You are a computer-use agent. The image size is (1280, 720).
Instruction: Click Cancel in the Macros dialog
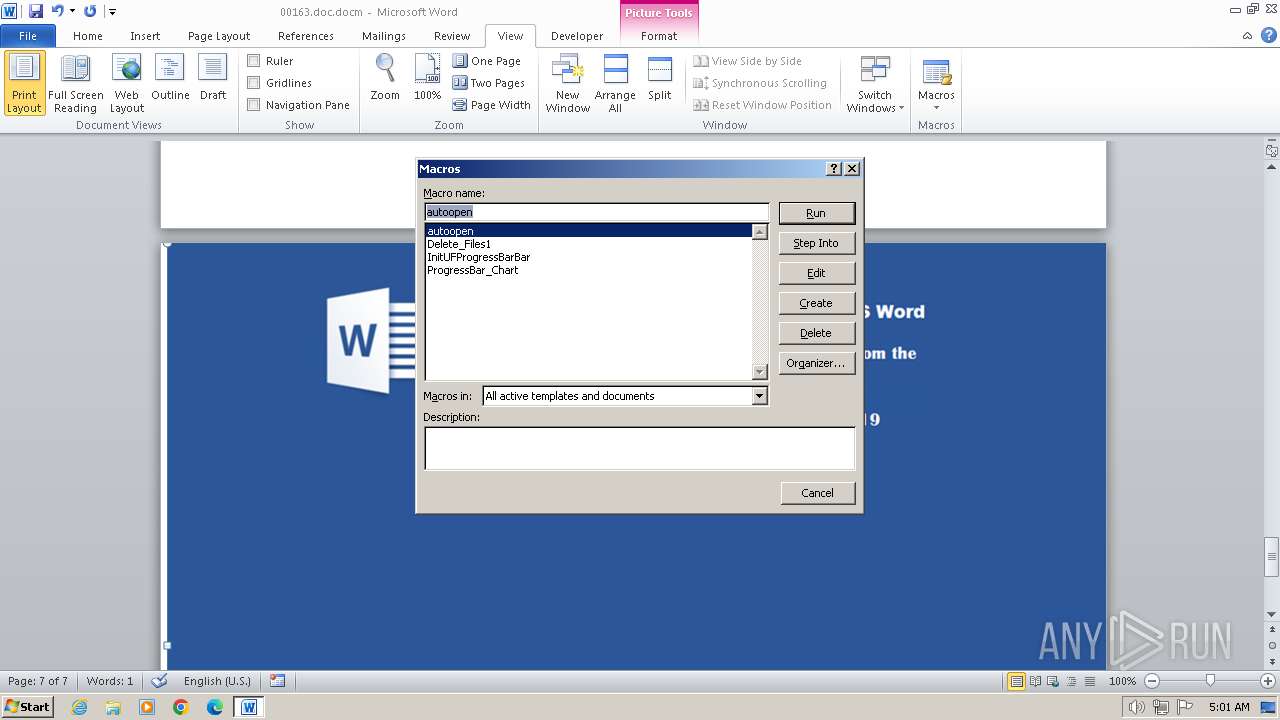click(x=817, y=493)
